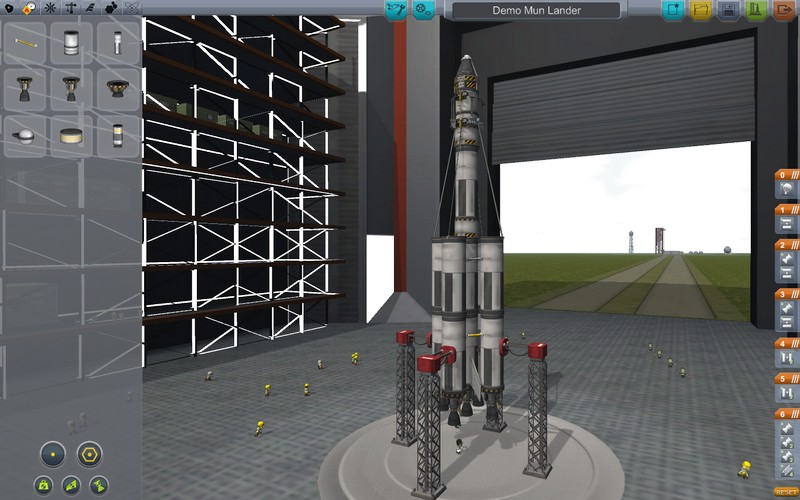Click the decoupler icon in stage 2
This screenshot has height=500, width=800.
(786, 274)
